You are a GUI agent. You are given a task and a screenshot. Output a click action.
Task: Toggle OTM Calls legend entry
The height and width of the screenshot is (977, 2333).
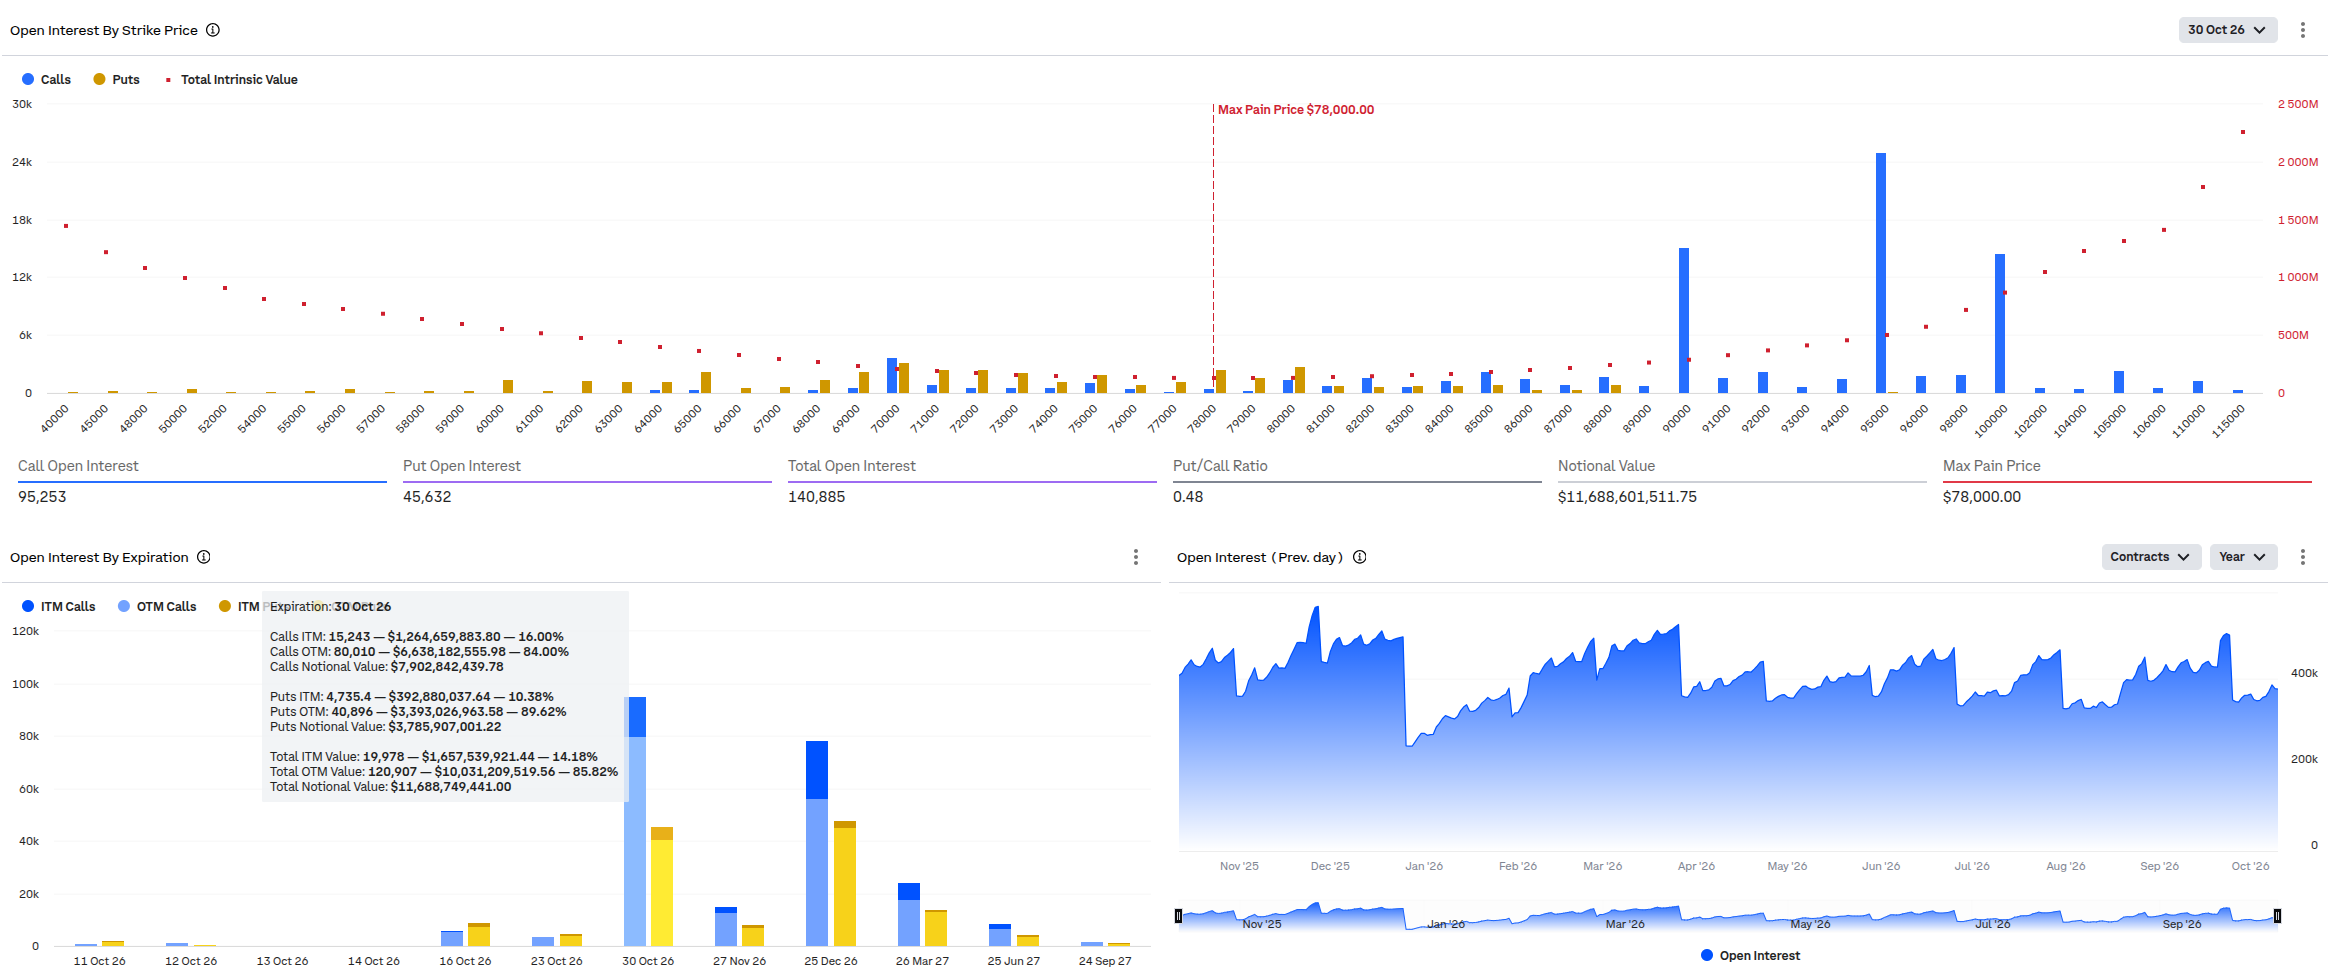click(157, 606)
